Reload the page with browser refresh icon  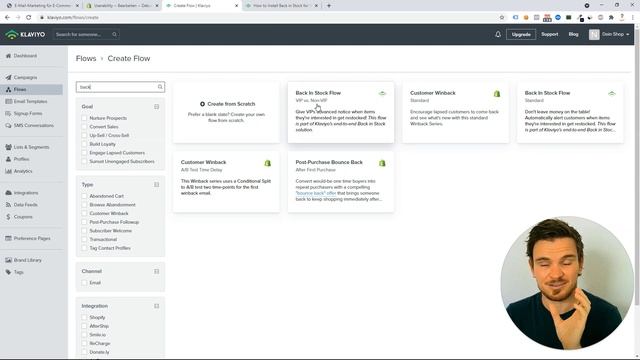point(29,18)
